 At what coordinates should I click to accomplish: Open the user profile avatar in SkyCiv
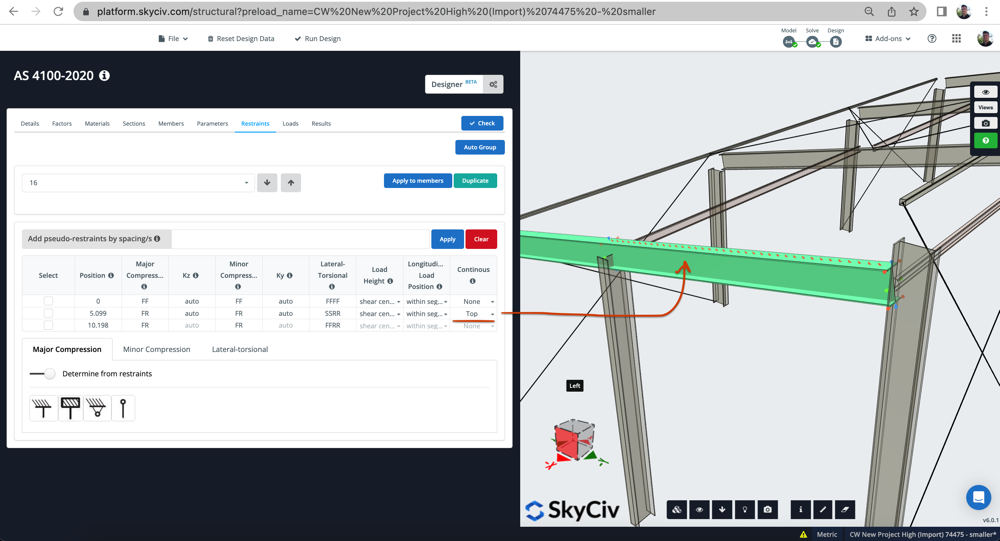click(x=985, y=38)
